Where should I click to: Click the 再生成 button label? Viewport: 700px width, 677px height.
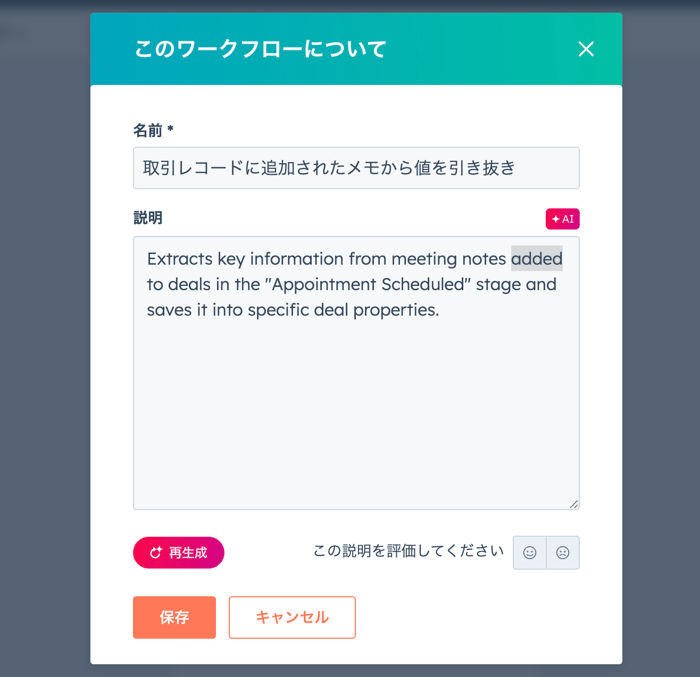188,553
